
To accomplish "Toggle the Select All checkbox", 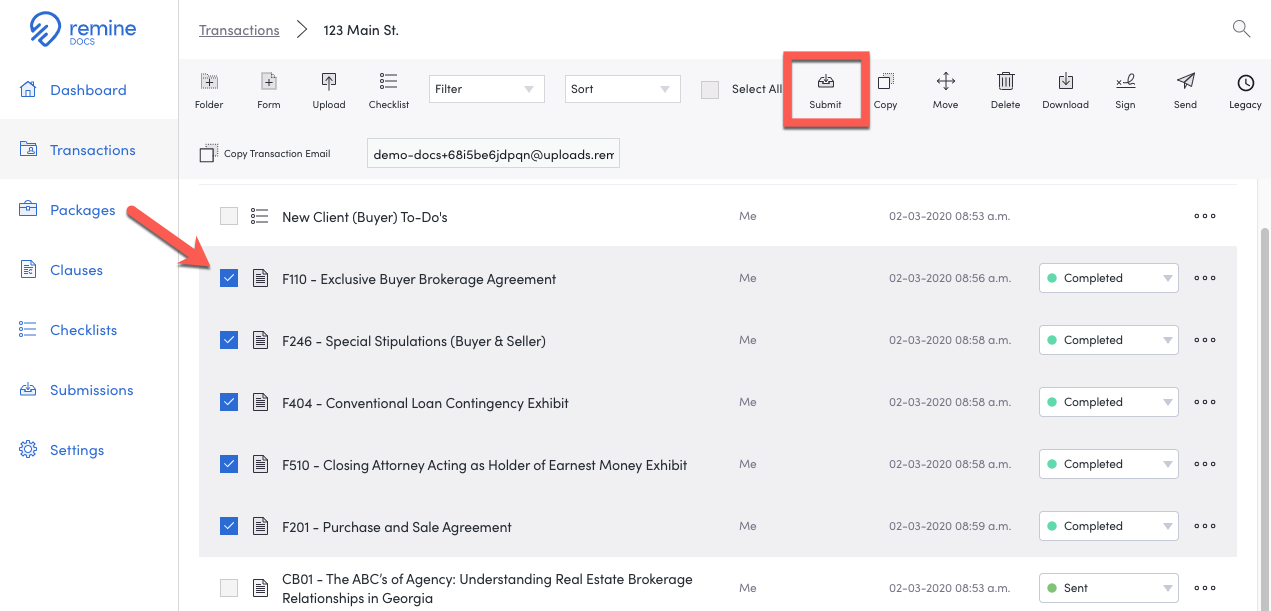I will point(710,90).
